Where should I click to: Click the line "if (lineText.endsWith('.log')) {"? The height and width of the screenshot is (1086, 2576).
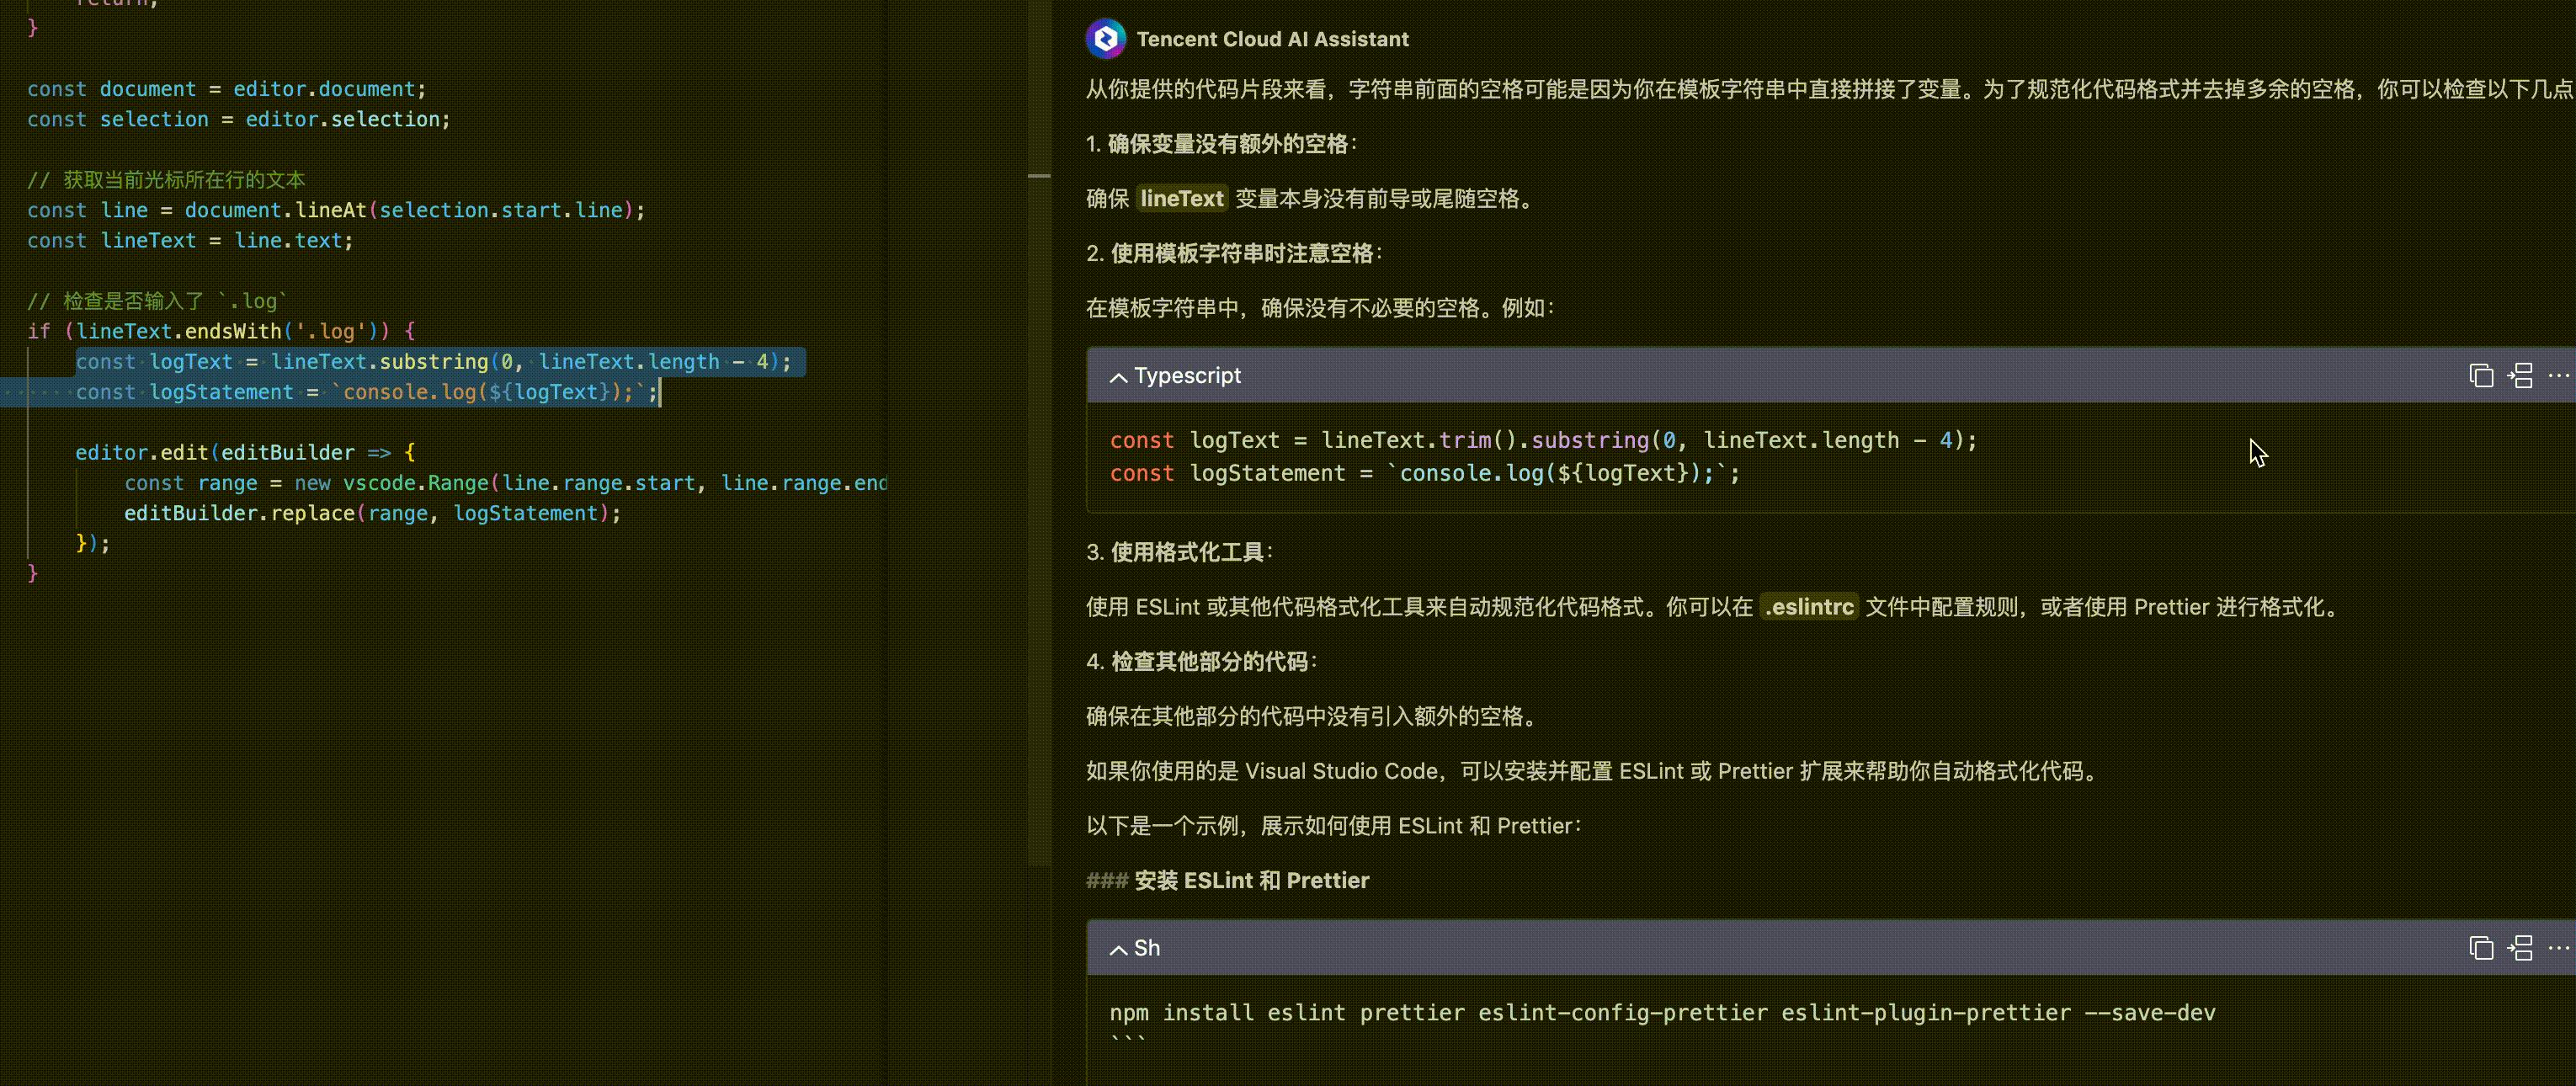(x=221, y=331)
